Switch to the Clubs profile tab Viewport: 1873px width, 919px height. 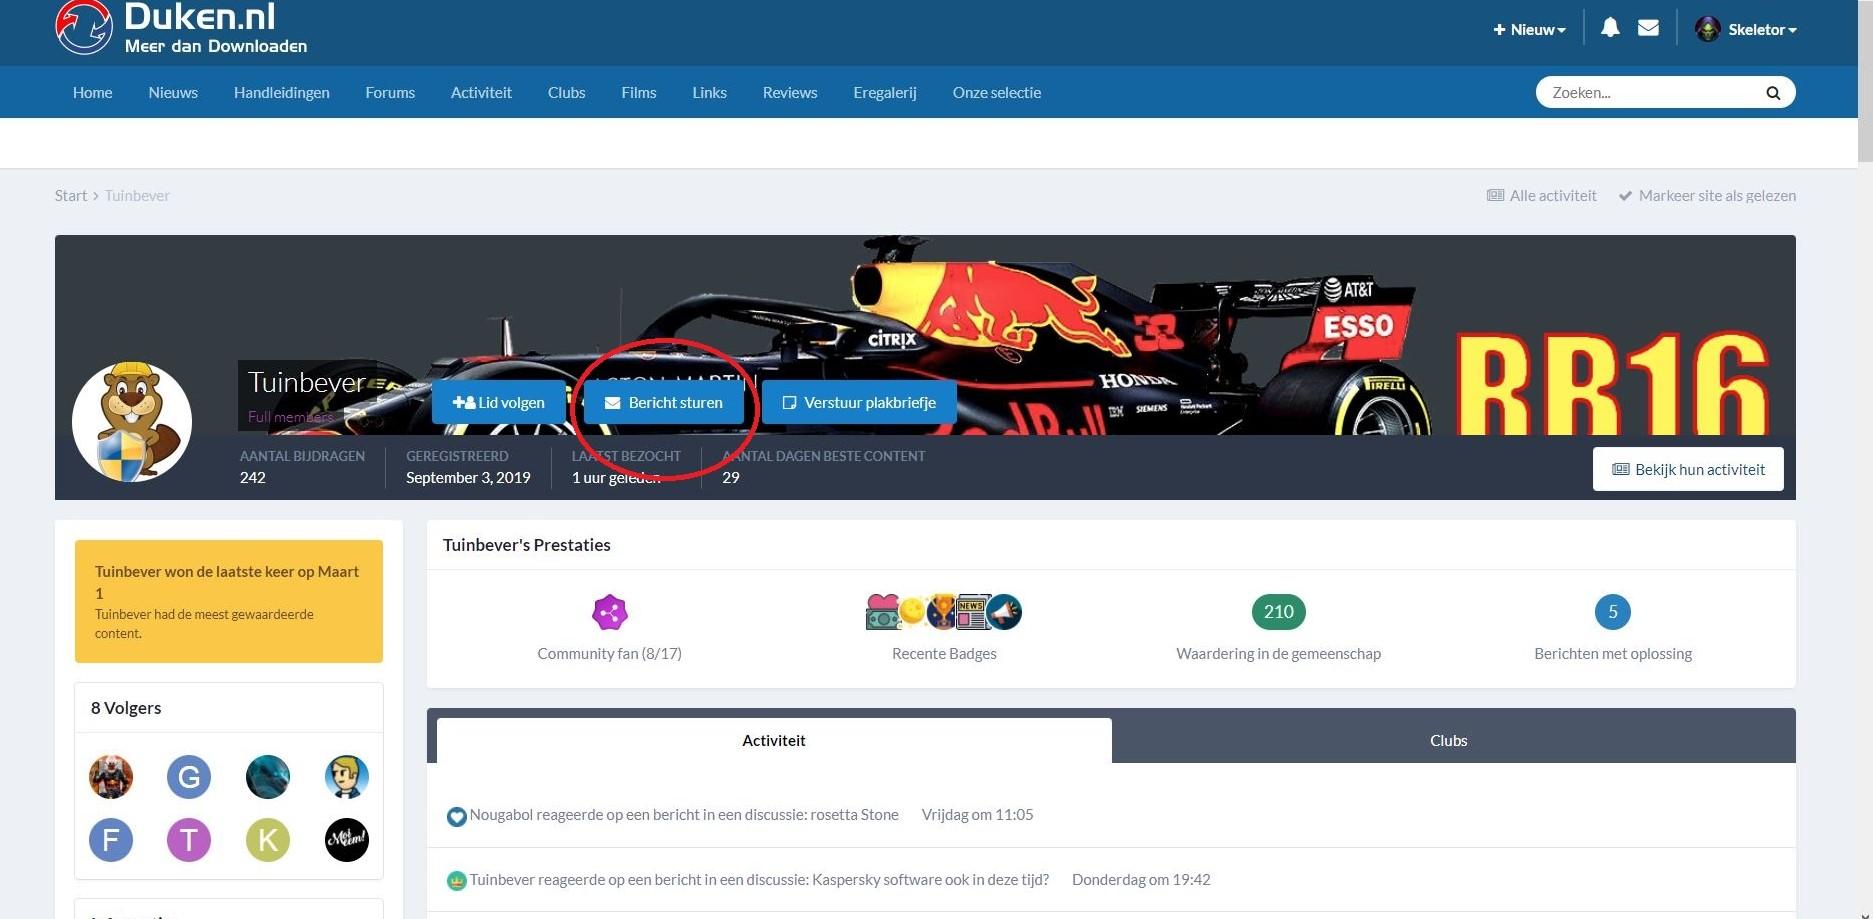click(x=1448, y=741)
